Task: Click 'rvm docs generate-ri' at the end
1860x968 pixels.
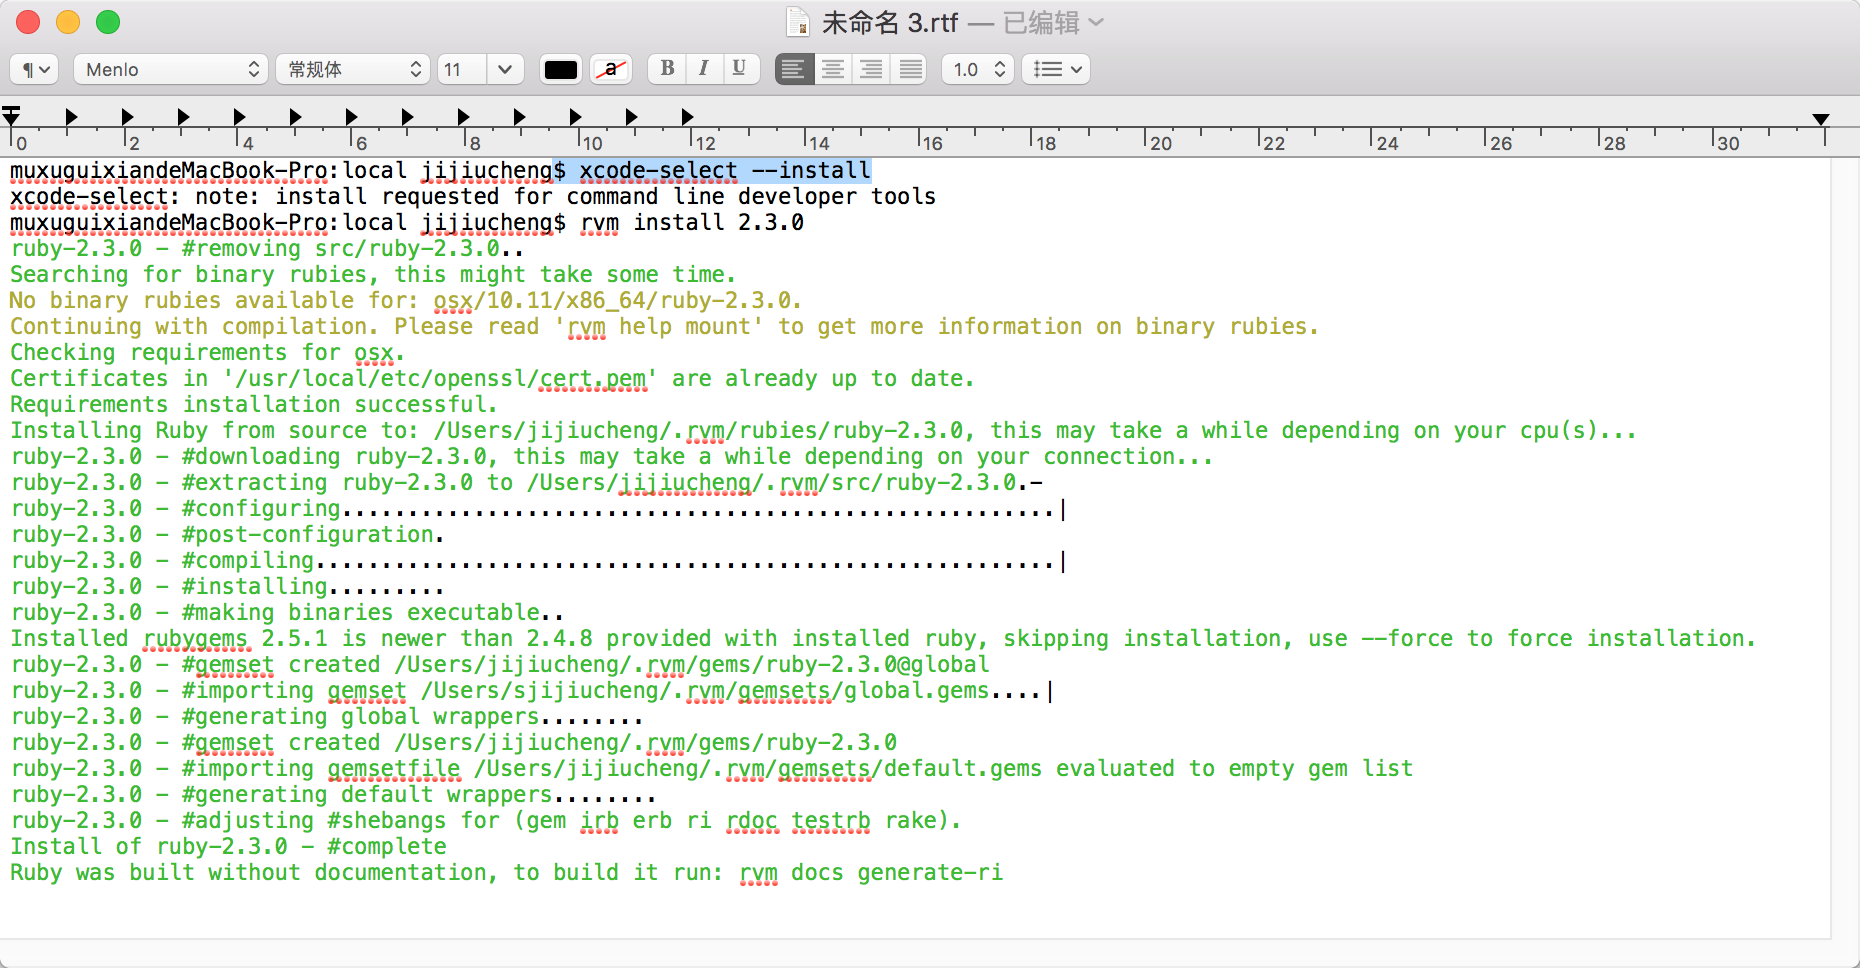Action: coord(871,873)
